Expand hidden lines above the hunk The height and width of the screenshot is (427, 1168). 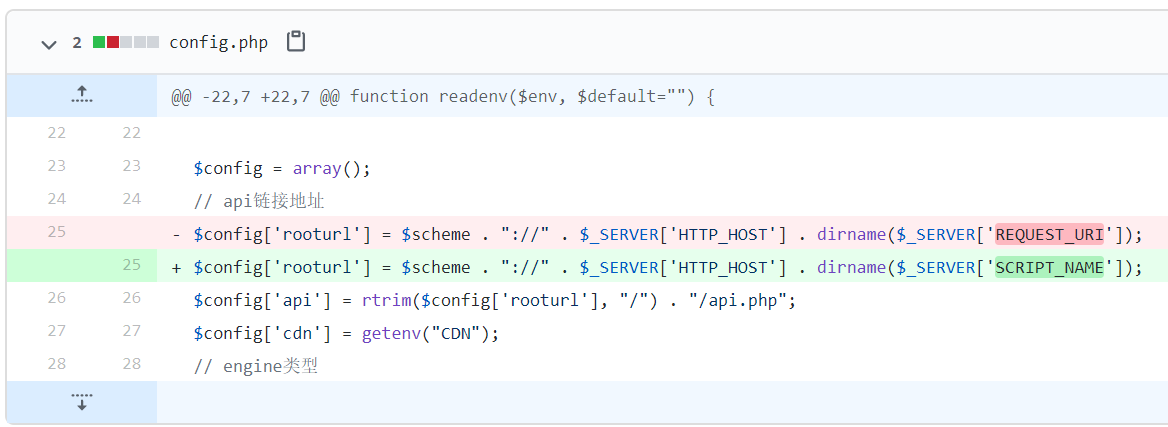82,95
